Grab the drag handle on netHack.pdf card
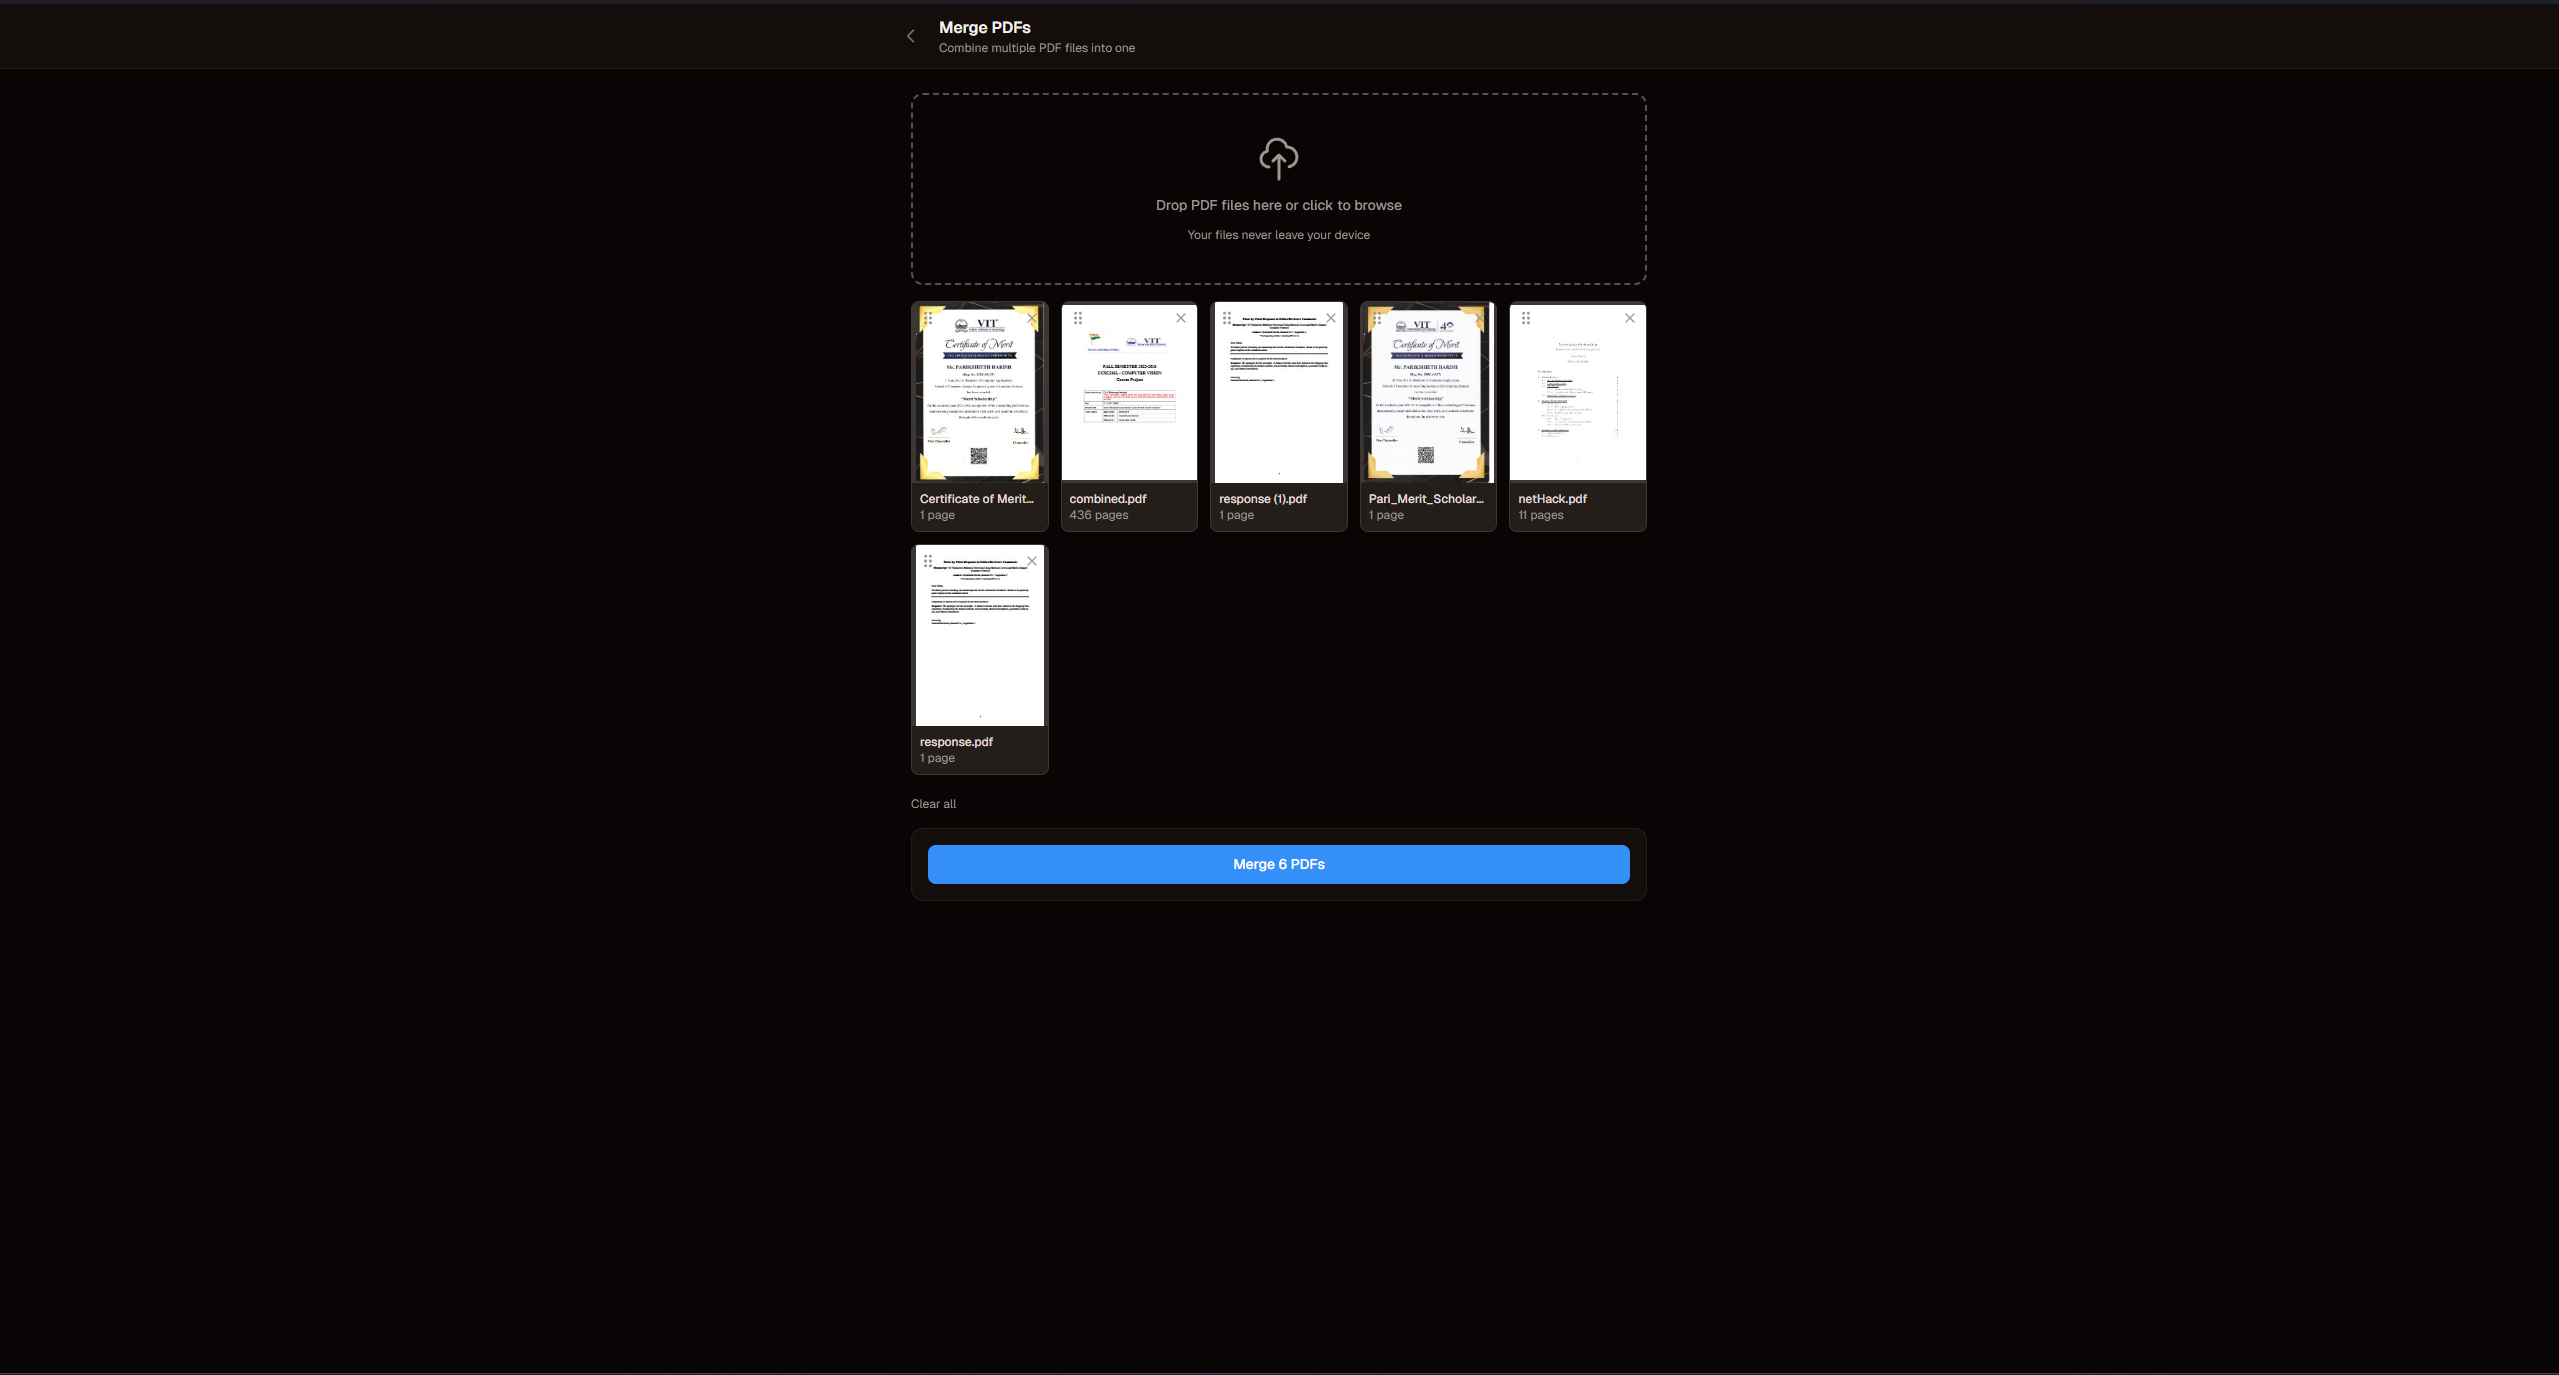 pos(1527,318)
